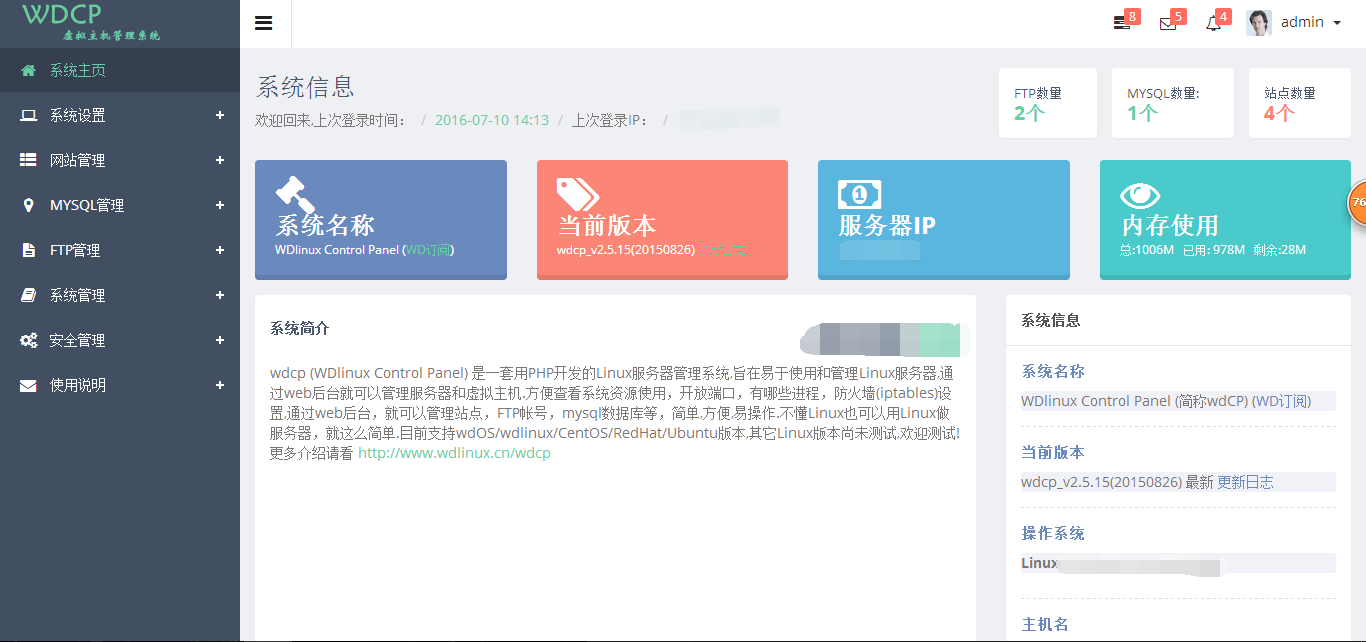Click the 系统信息 page title
Image resolution: width=1366 pixels, height=642 pixels.
pyautogui.click(x=306, y=87)
